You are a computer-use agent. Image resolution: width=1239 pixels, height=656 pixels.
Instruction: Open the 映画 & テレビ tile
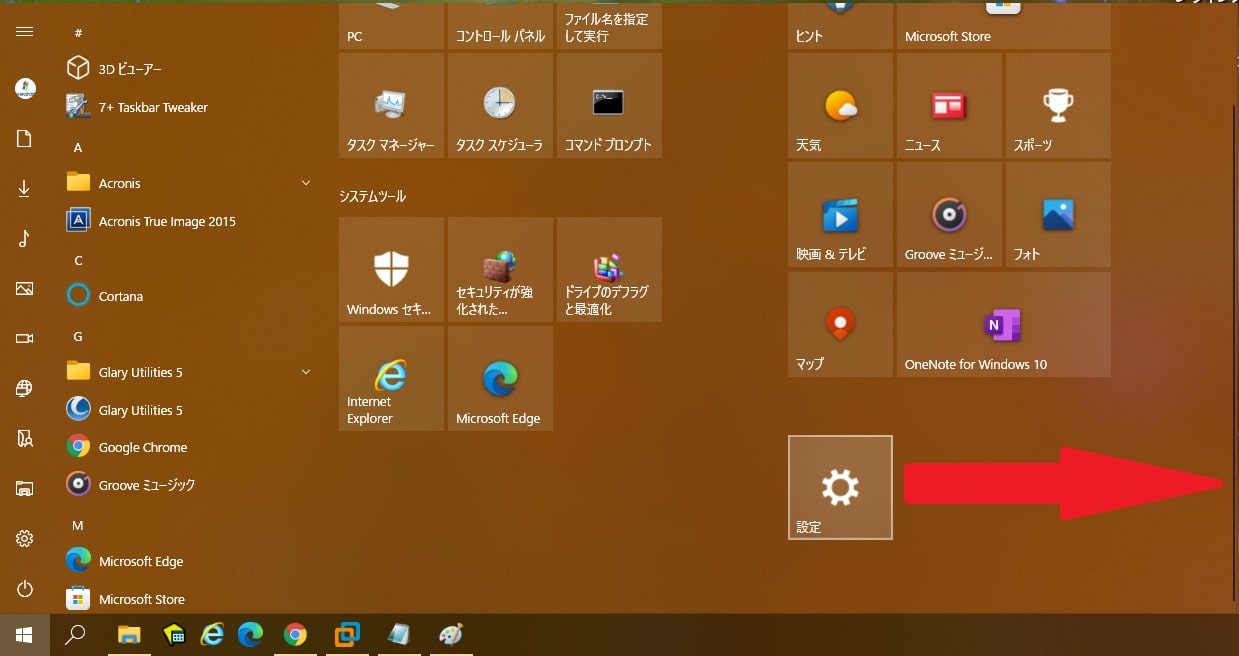[840, 215]
